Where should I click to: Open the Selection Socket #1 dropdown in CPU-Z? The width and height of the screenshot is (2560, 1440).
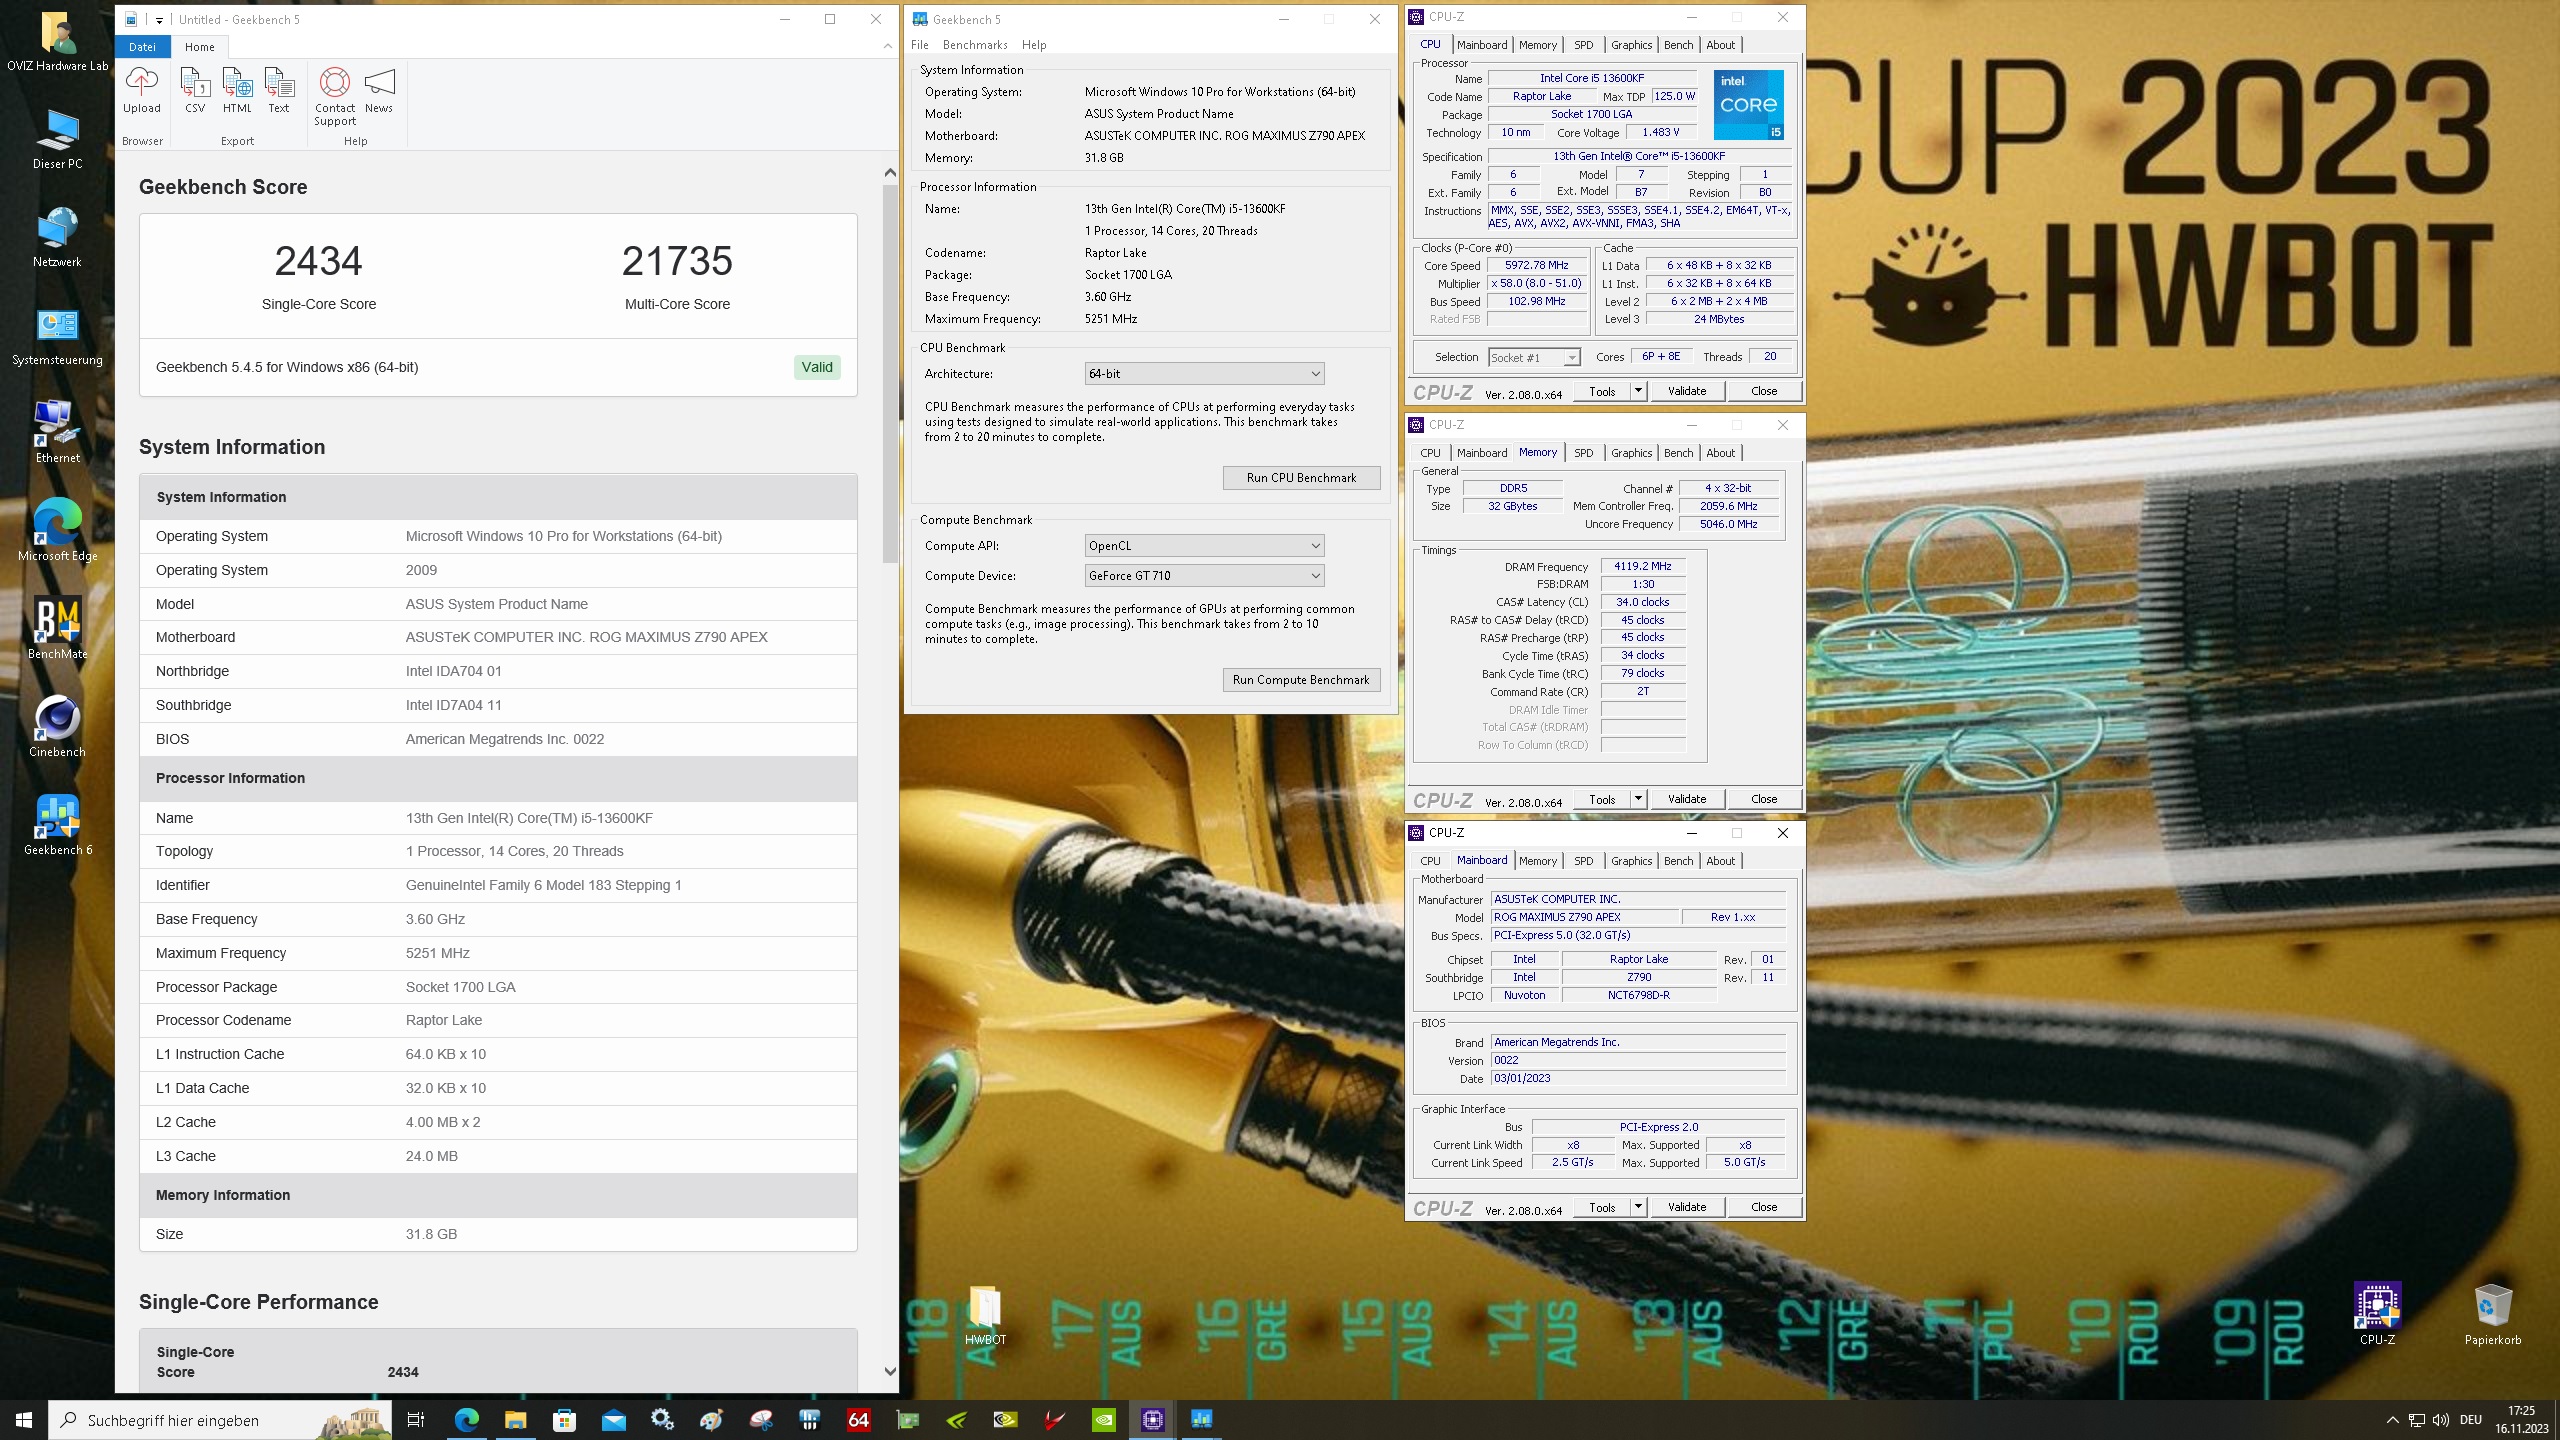coord(1534,357)
